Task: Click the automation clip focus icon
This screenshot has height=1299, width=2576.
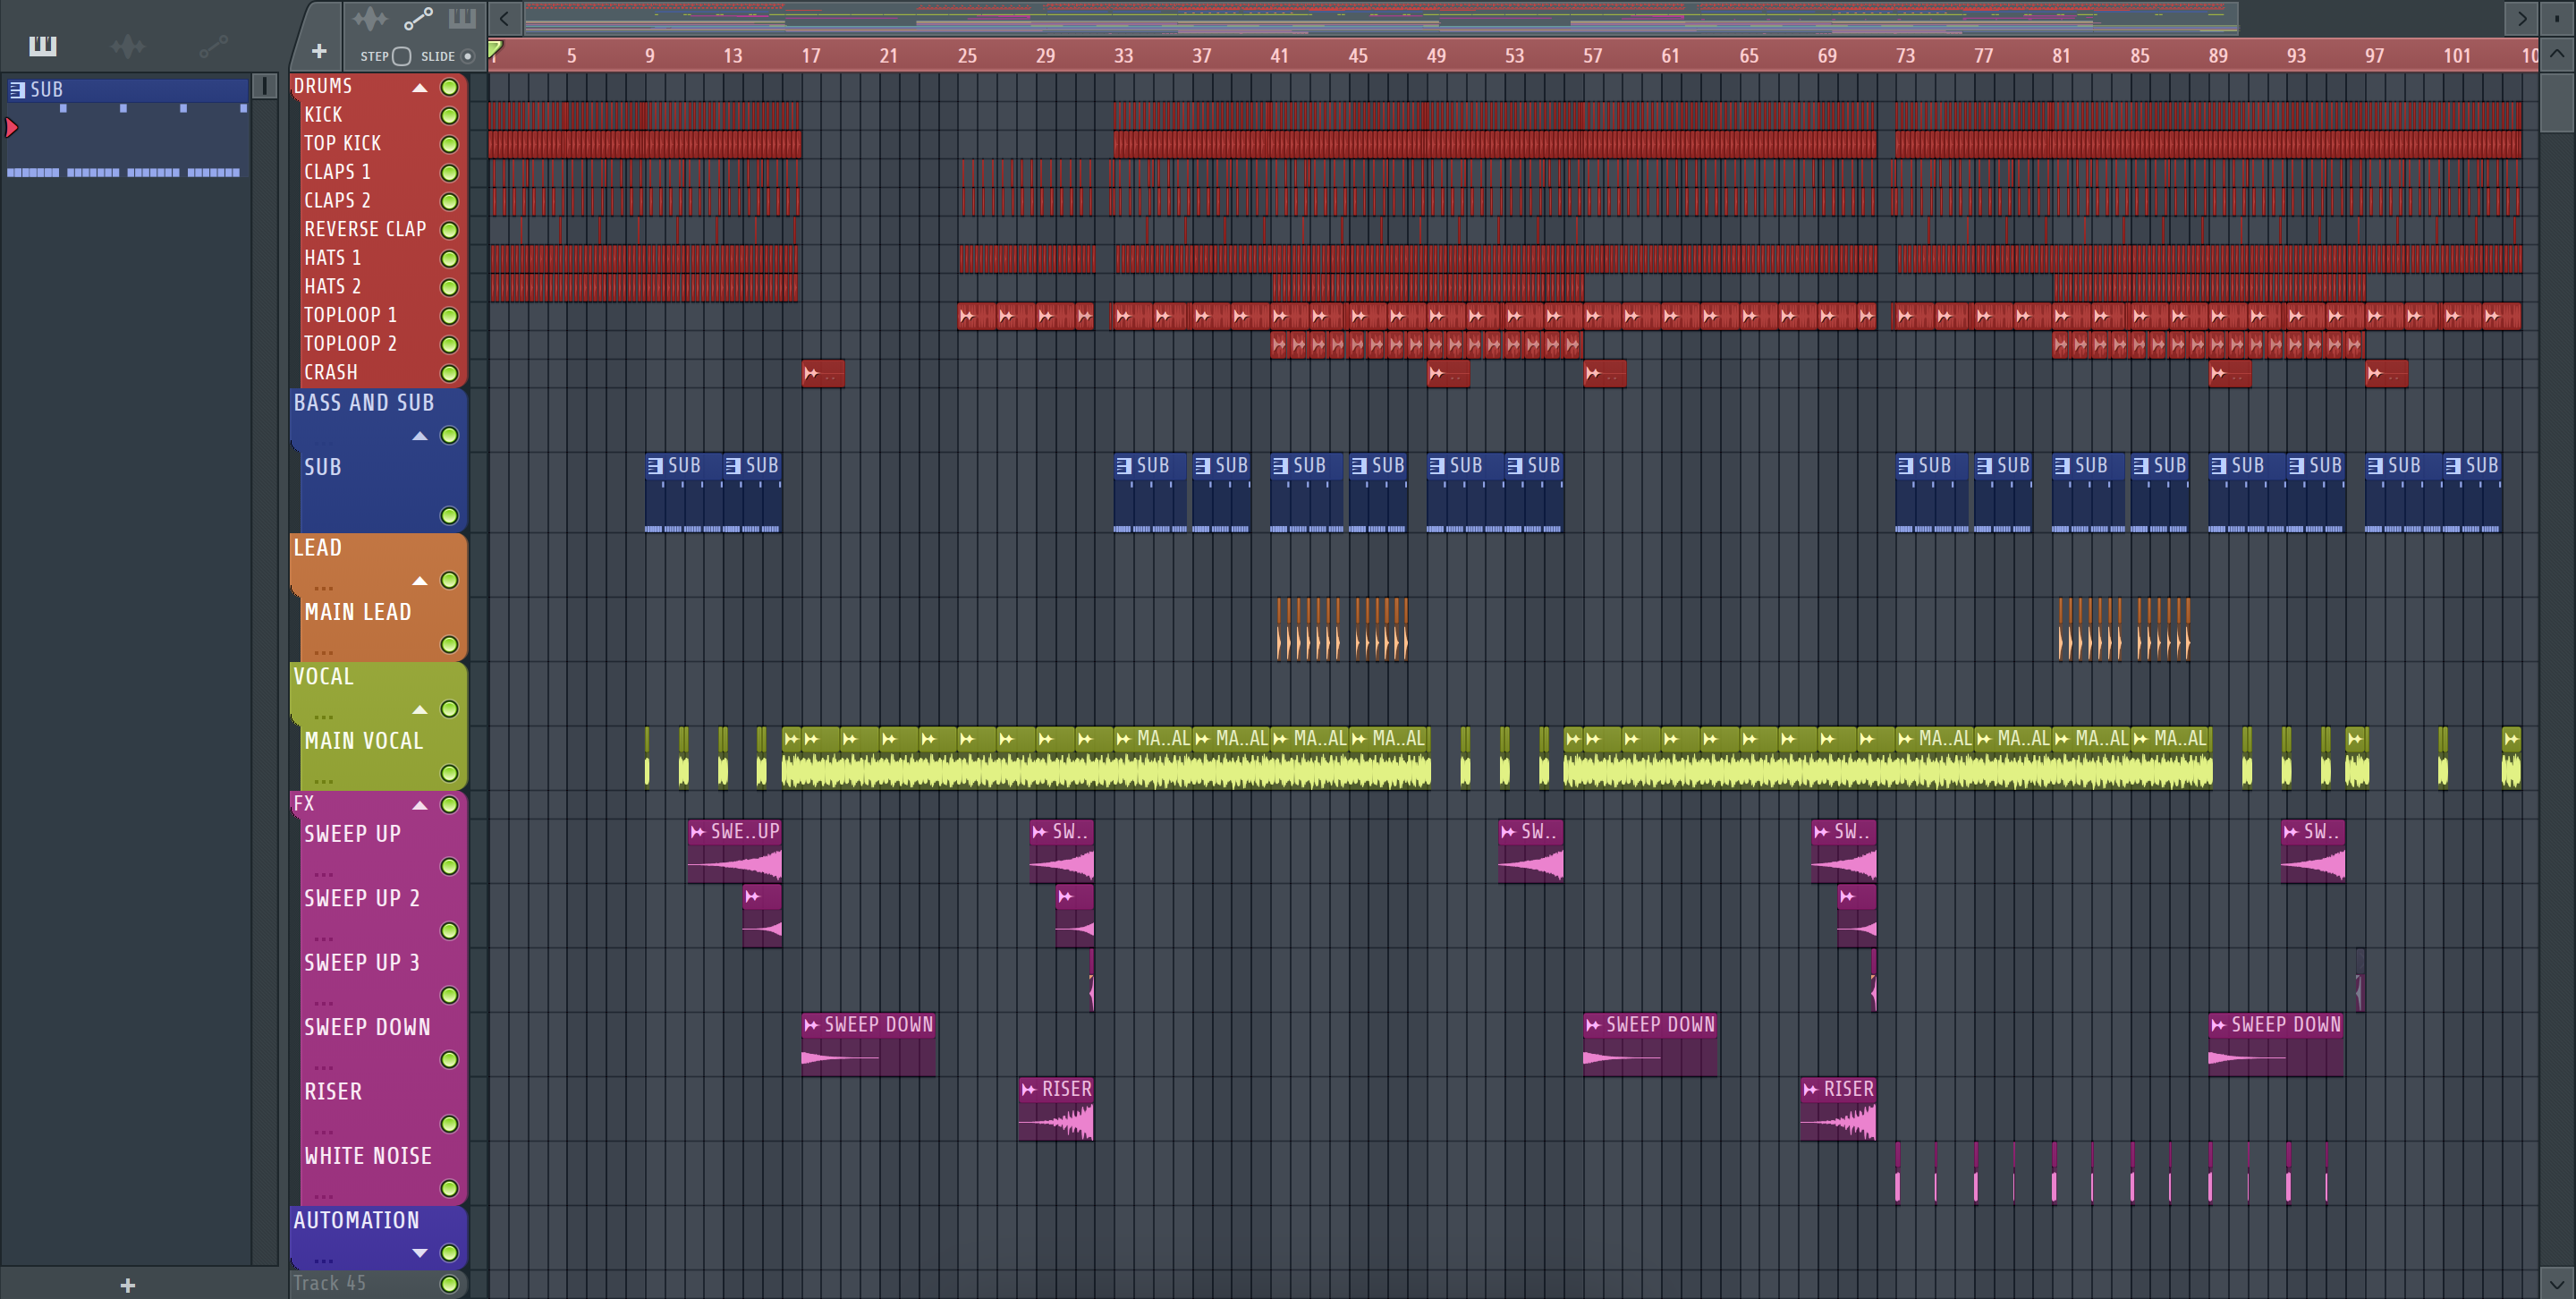Action: [x=417, y=18]
